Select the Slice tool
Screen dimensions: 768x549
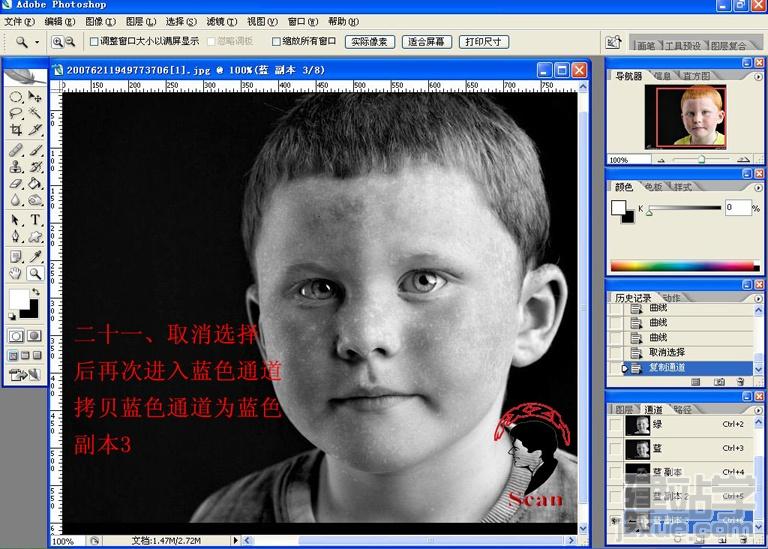pyautogui.click(x=34, y=130)
